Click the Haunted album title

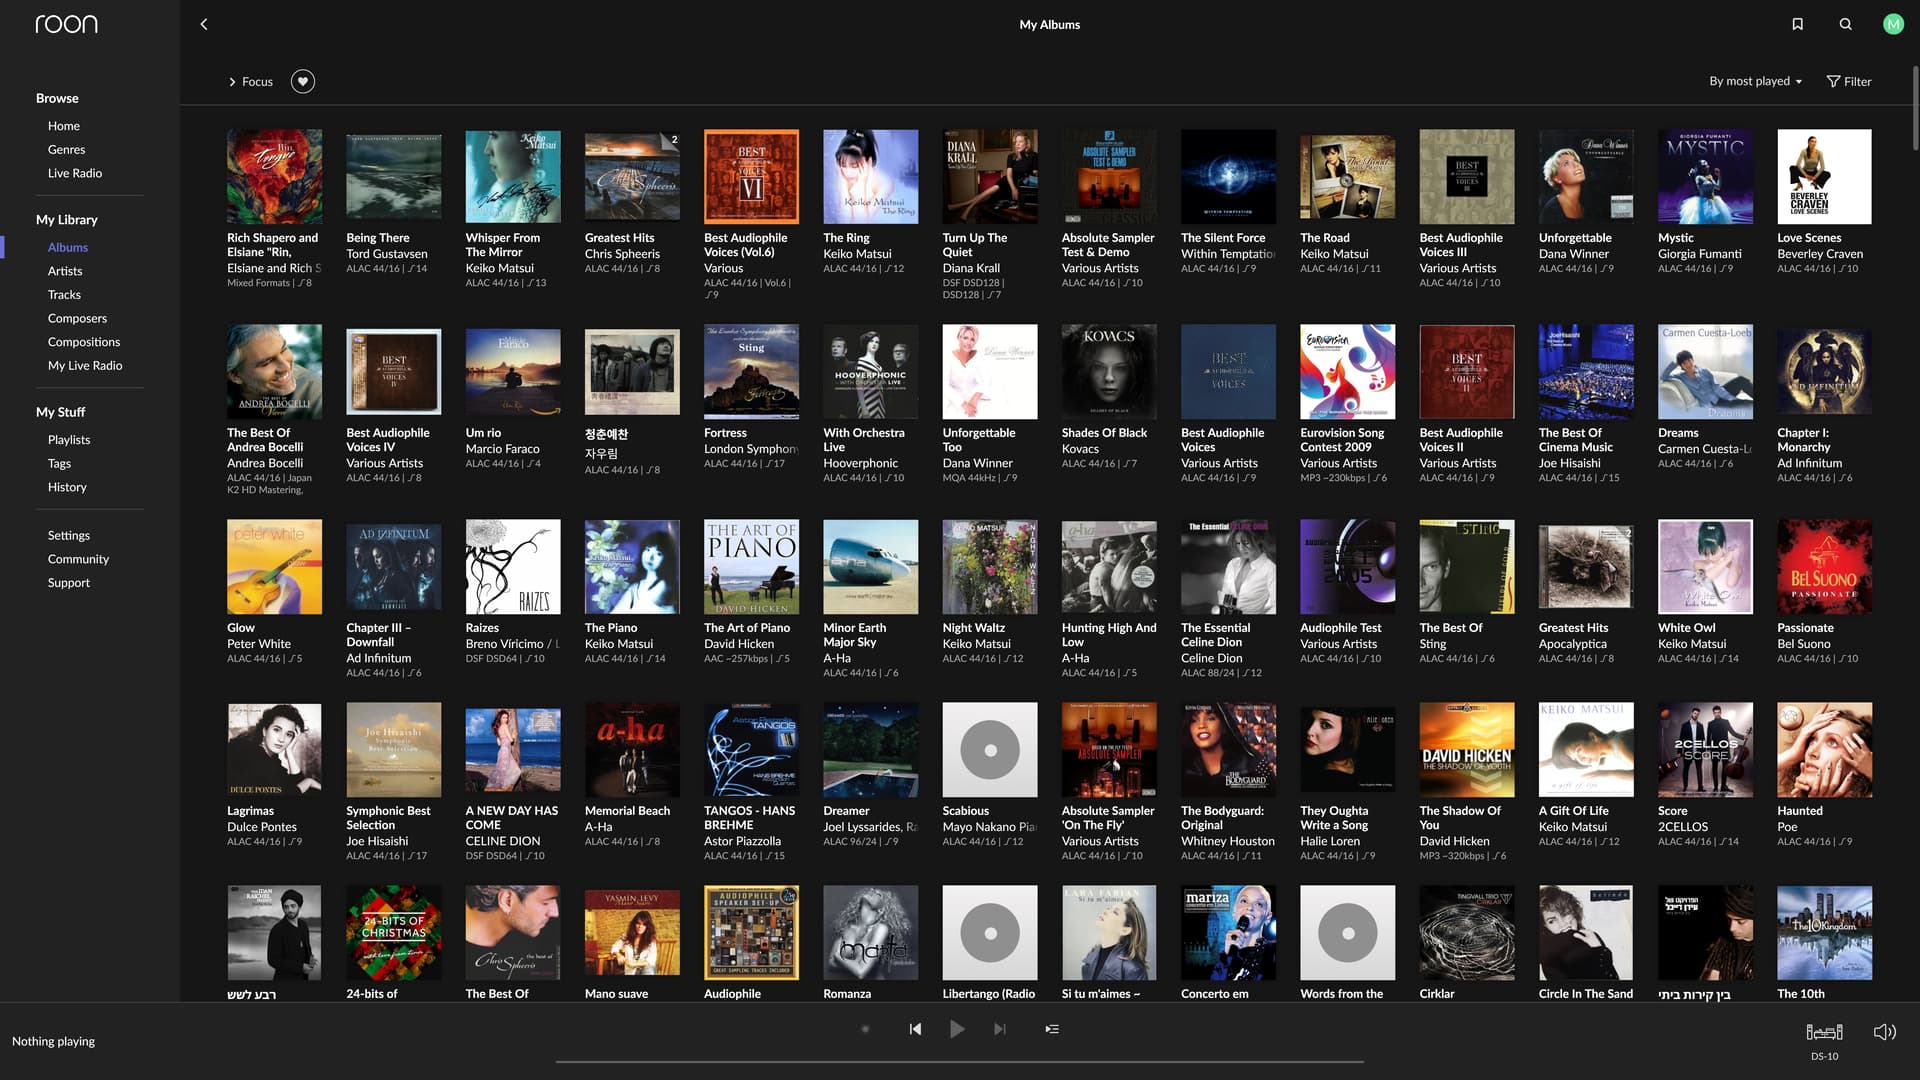(x=1800, y=811)
